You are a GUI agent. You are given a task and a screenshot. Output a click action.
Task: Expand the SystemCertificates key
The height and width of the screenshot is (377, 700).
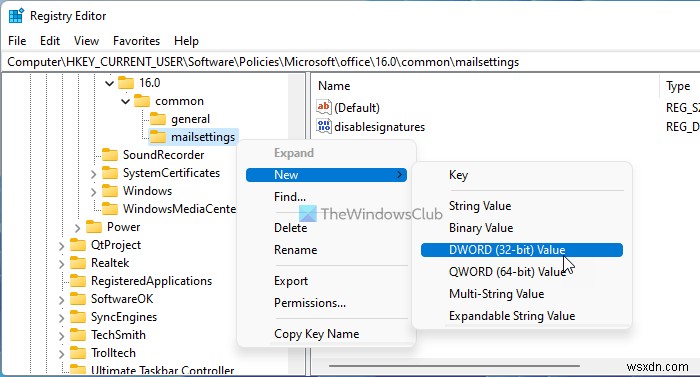pos(93,174)
